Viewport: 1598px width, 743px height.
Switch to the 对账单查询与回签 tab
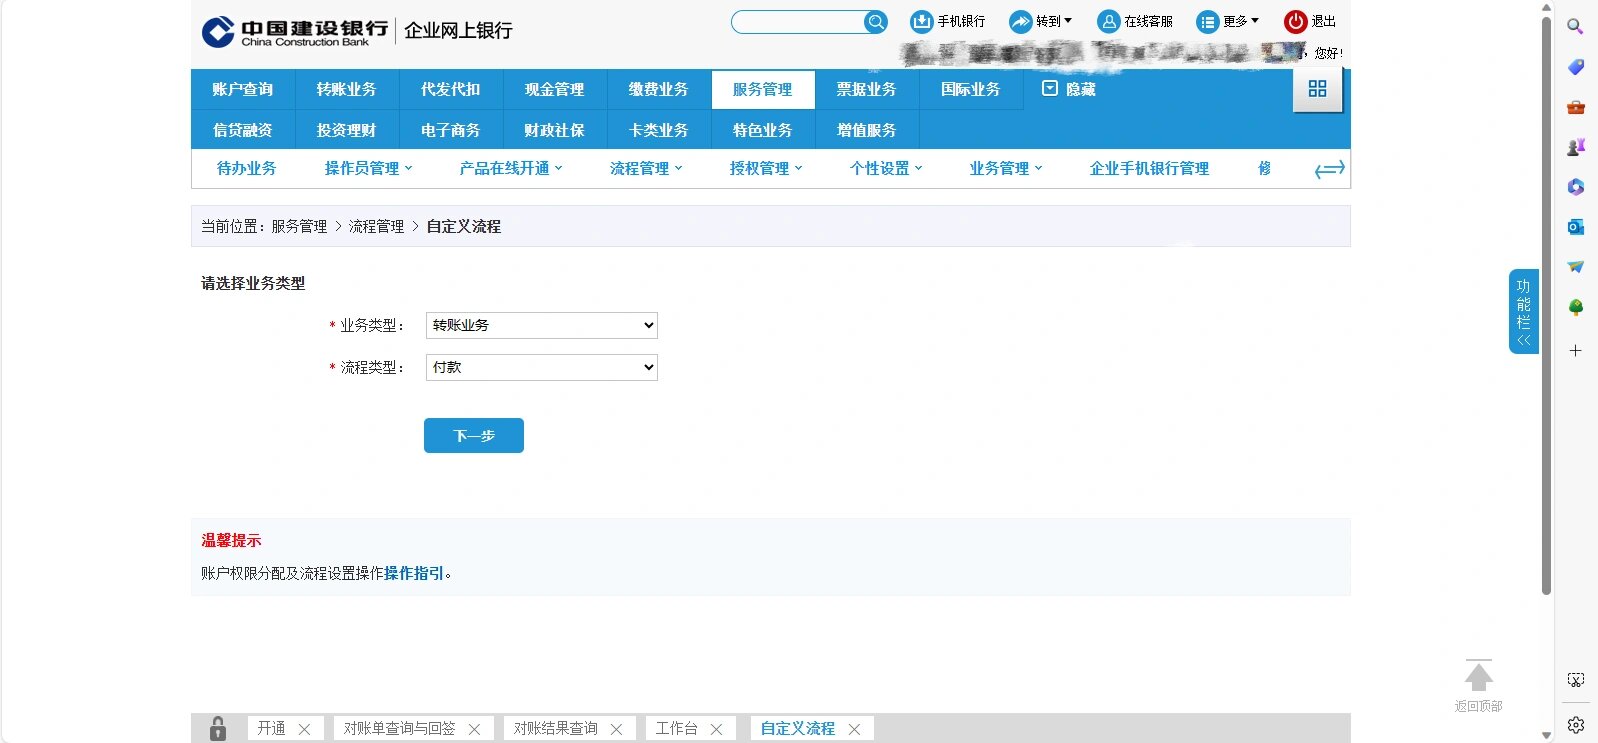pyautogui.click(x=400, y=728)
